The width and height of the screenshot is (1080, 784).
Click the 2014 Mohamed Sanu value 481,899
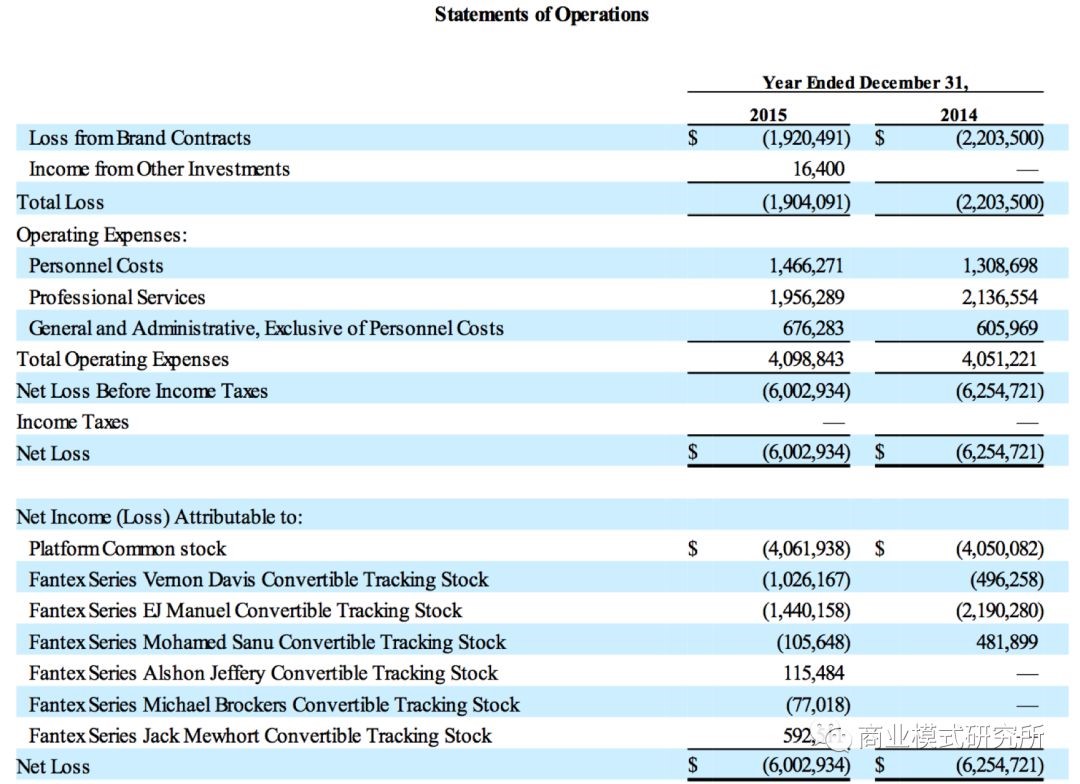[1007, 643]
